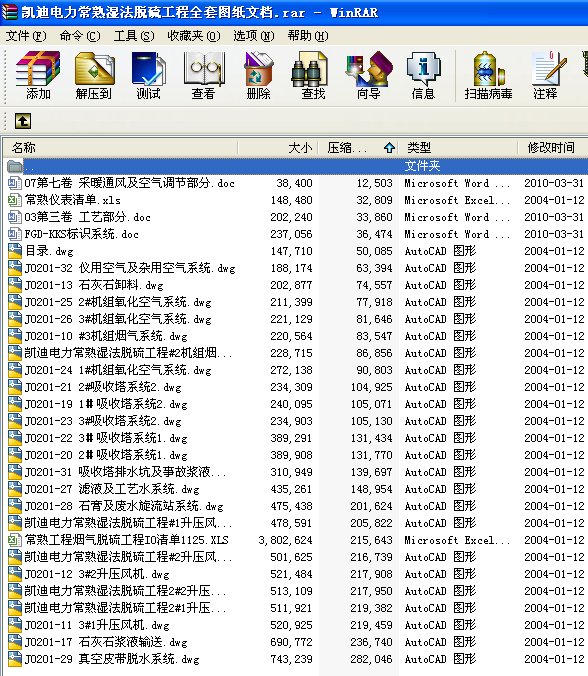588x676 pixels.
Task: Click AutoCAD icon of J0201-17 石灰石浆液输送
Action: tap(15, 642)
